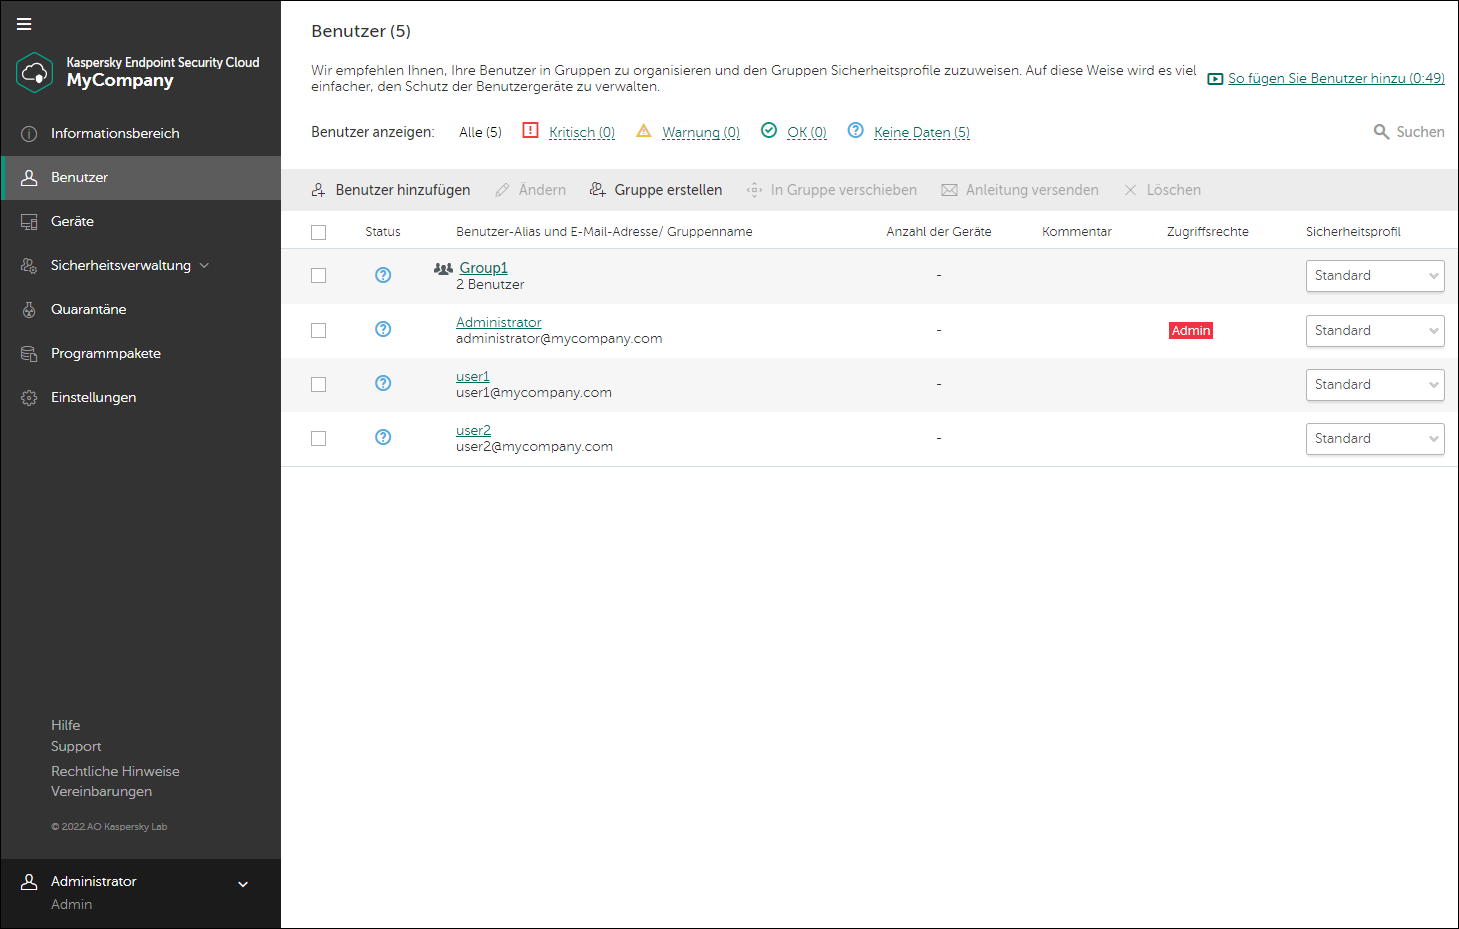This screenshot has width=1459, height=929.
Task: Click the OK checkmark filter icon
Action: coord(769,131)
